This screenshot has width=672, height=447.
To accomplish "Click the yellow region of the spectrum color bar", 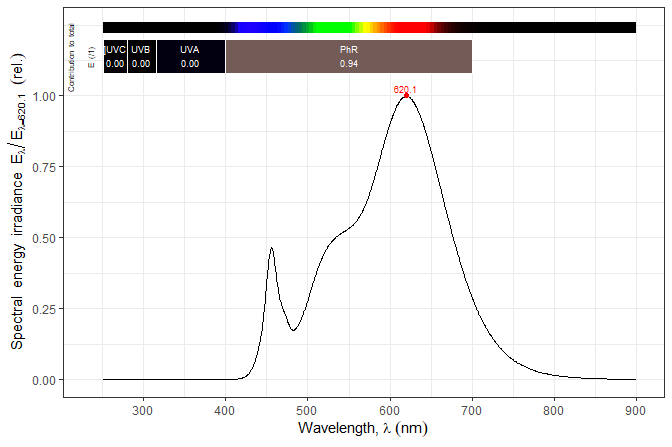I will 367,27.
